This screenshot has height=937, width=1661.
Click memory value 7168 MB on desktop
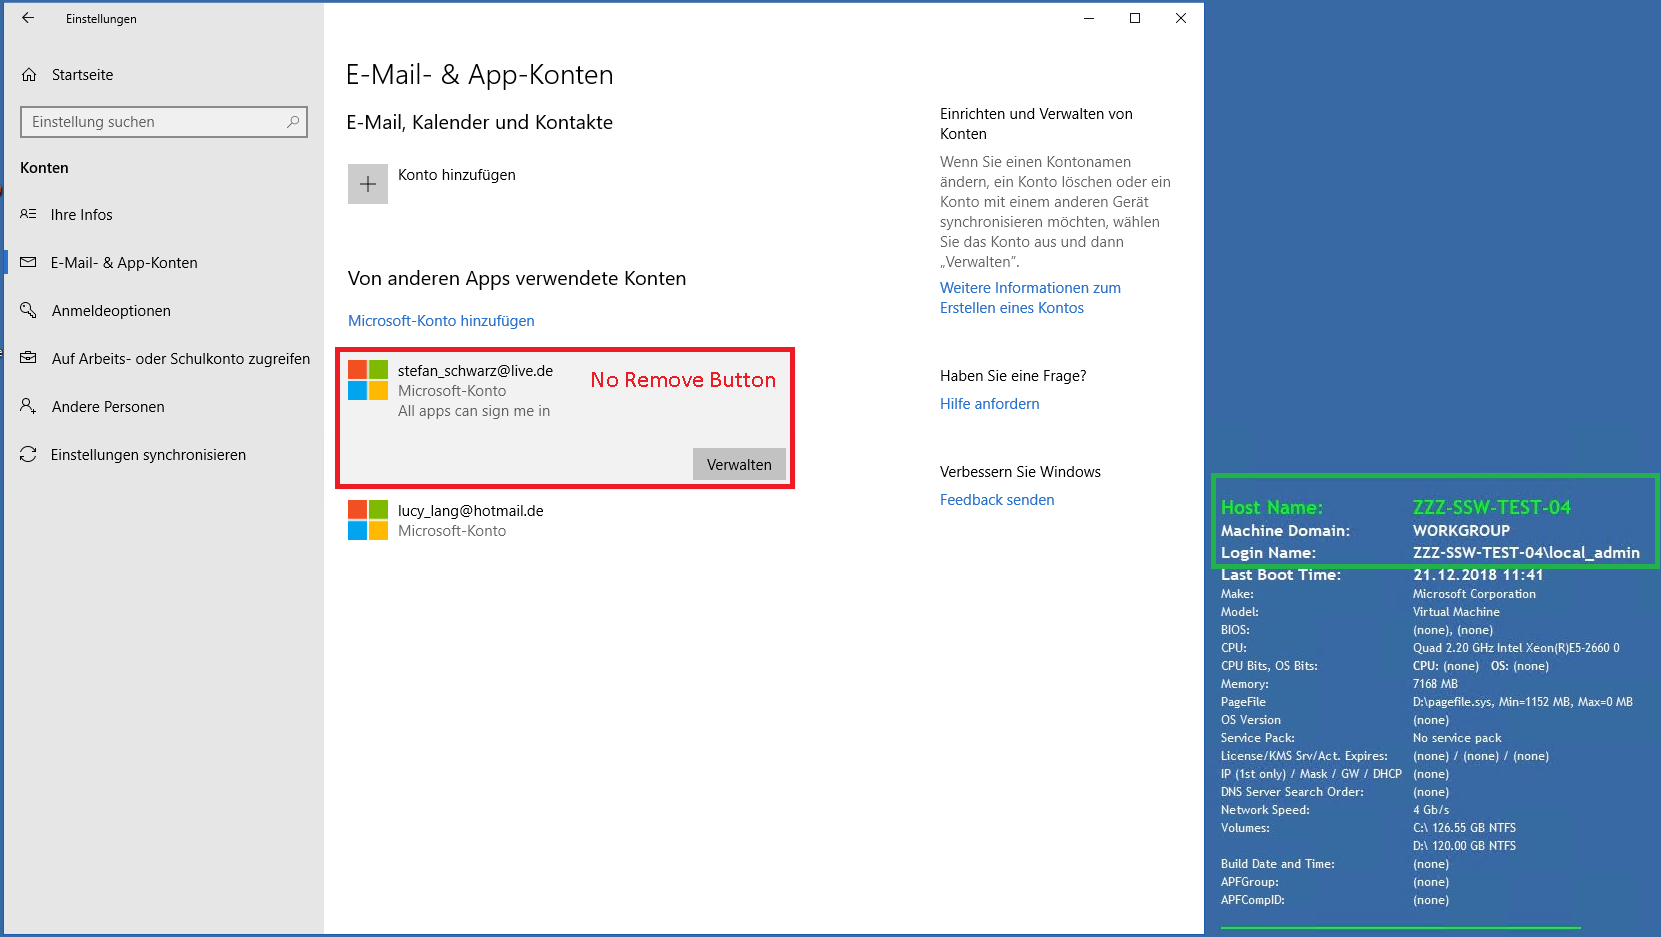1435,684
